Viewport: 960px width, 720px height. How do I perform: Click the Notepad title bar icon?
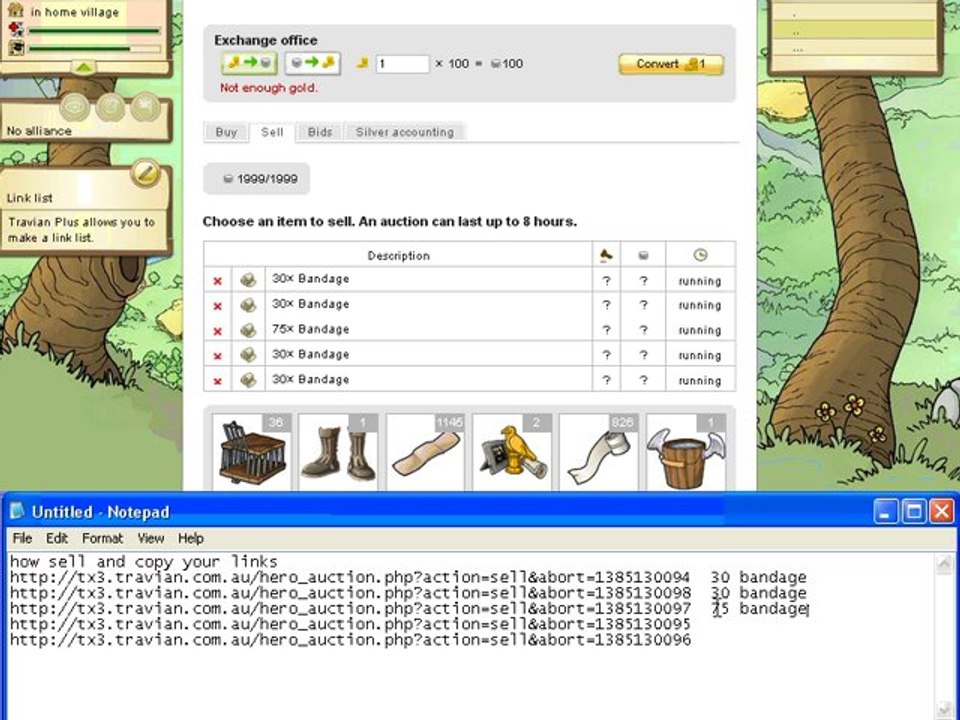pyautogui.click(x=17, y=511)
